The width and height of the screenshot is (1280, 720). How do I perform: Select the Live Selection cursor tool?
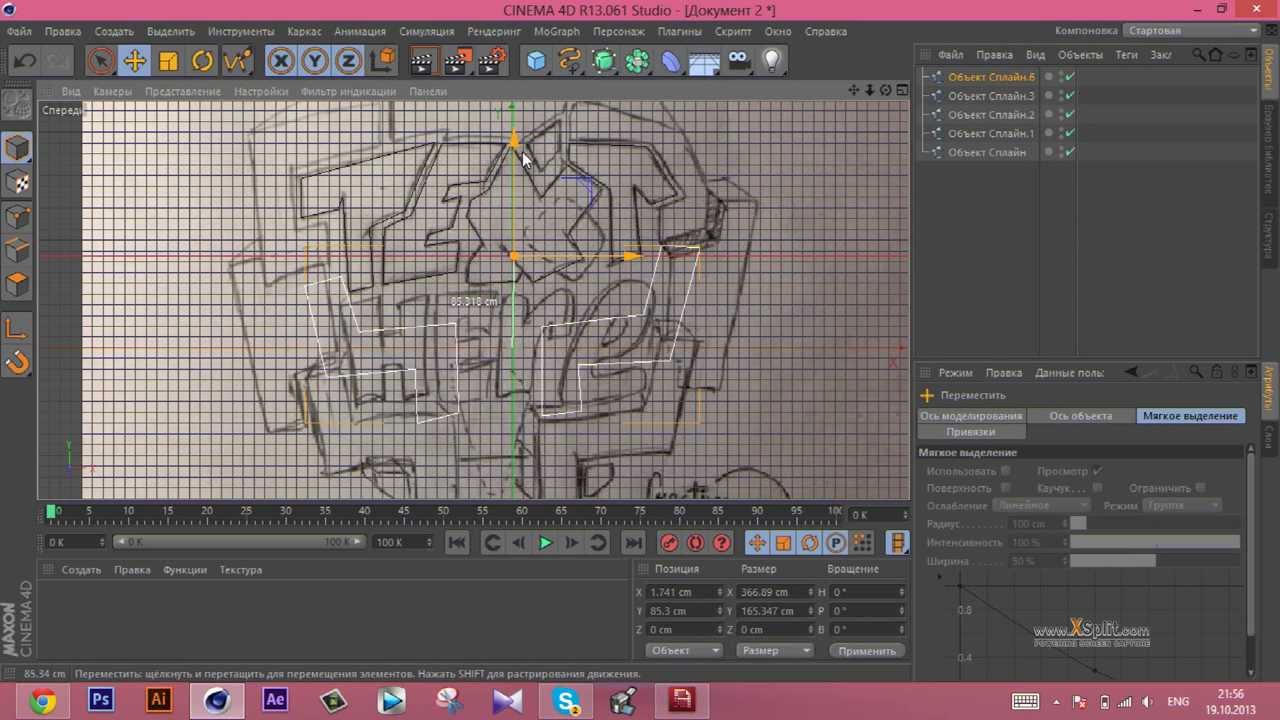point(100,61)
